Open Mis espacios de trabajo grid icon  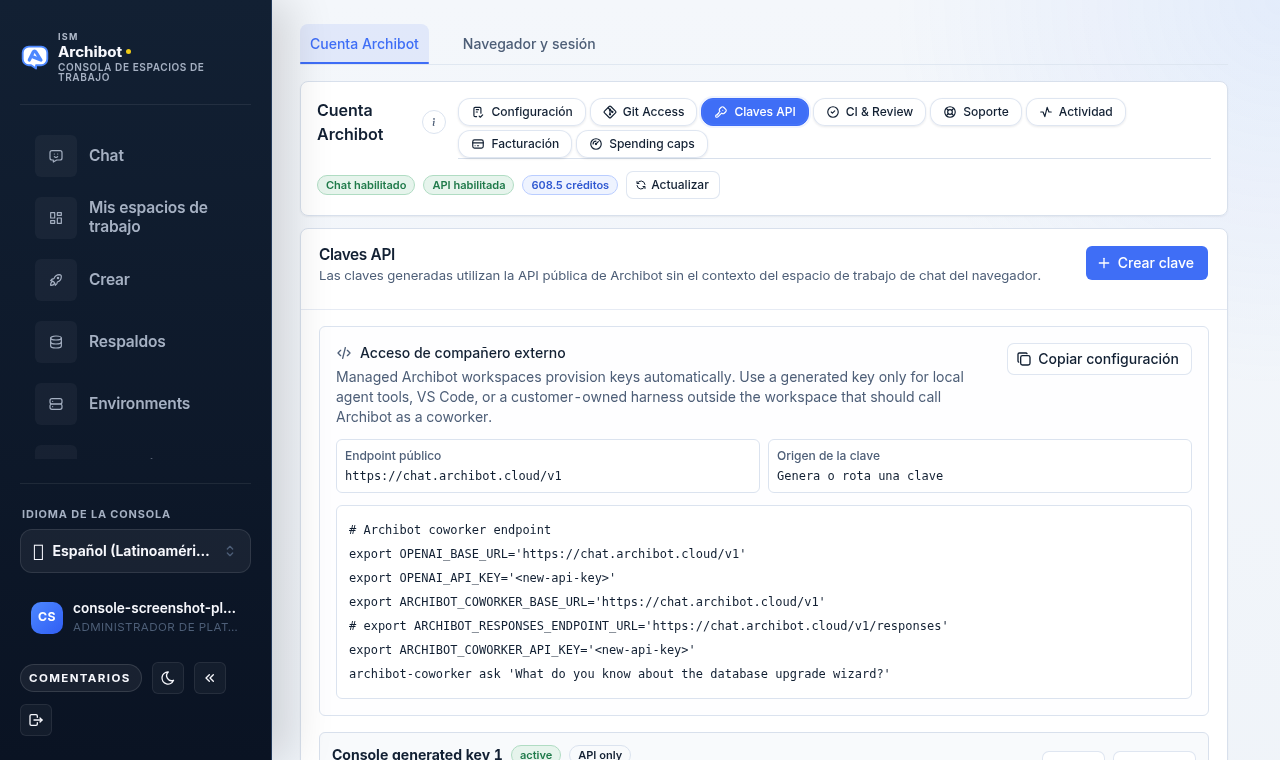click(x=56, y=218)
